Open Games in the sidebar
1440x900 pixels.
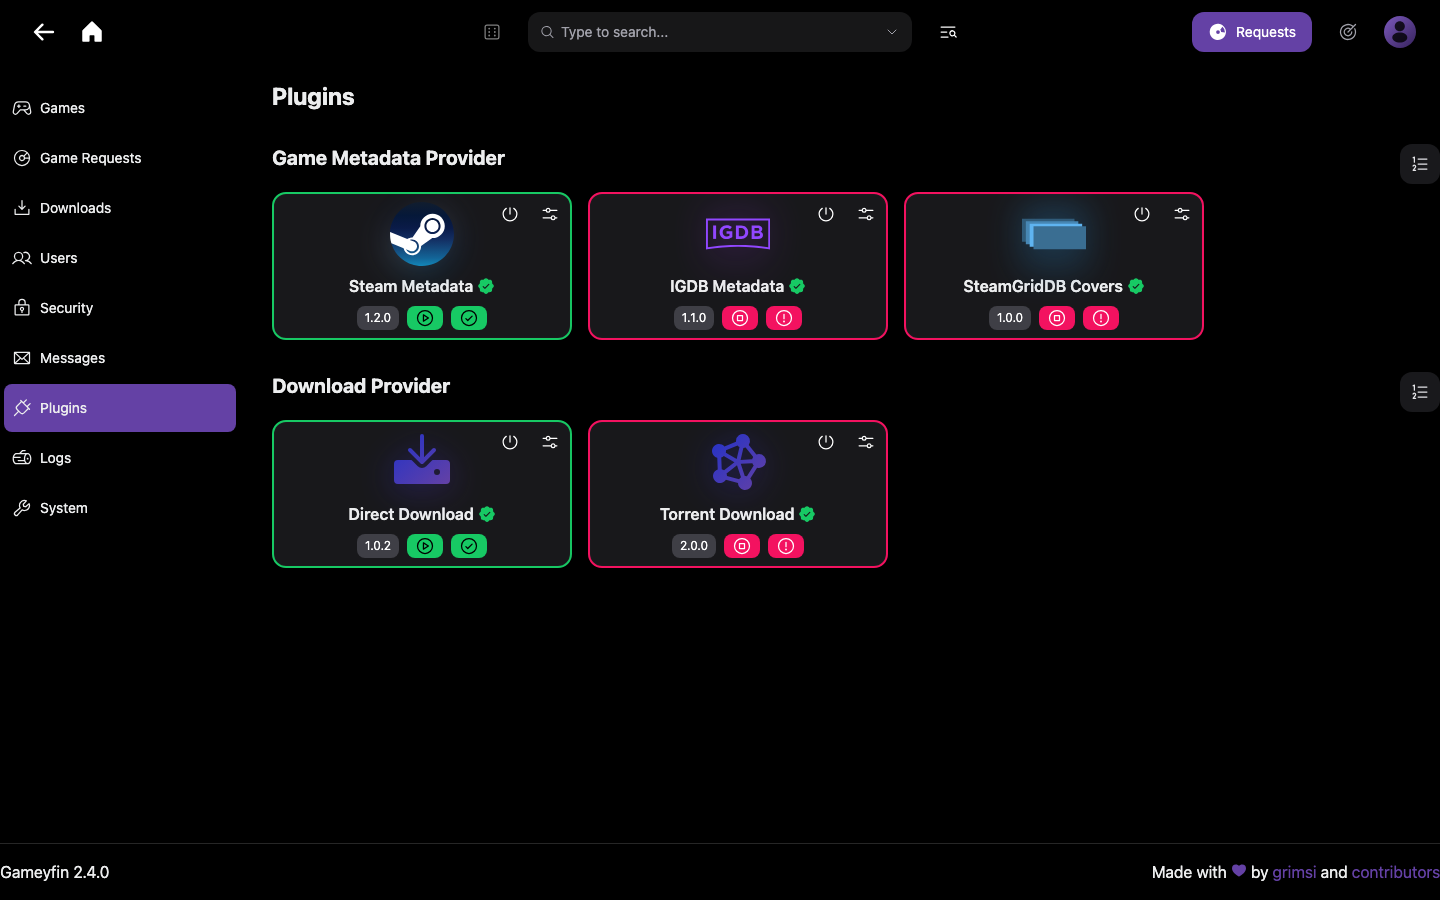coord(120,108)
